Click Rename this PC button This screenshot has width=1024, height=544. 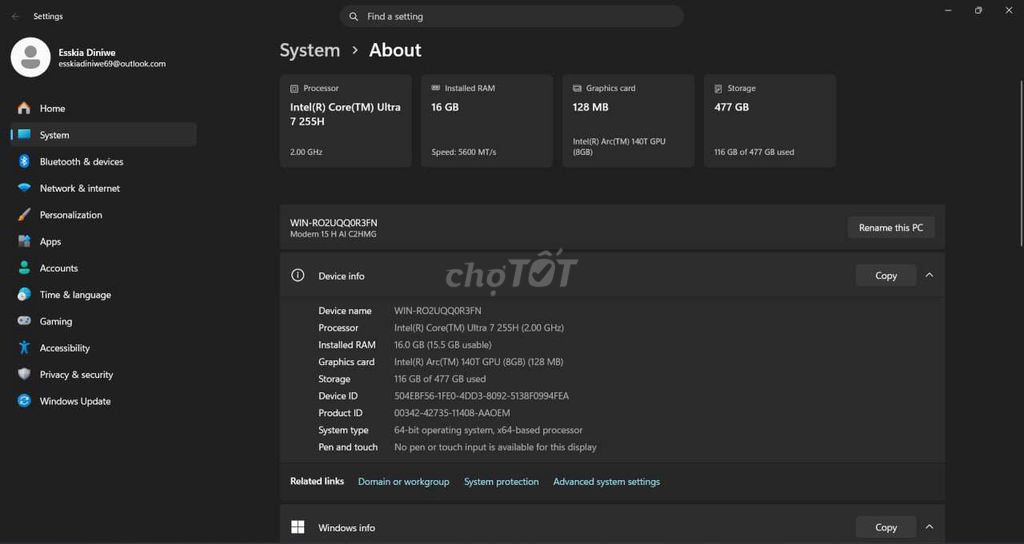tap(891, 227)
